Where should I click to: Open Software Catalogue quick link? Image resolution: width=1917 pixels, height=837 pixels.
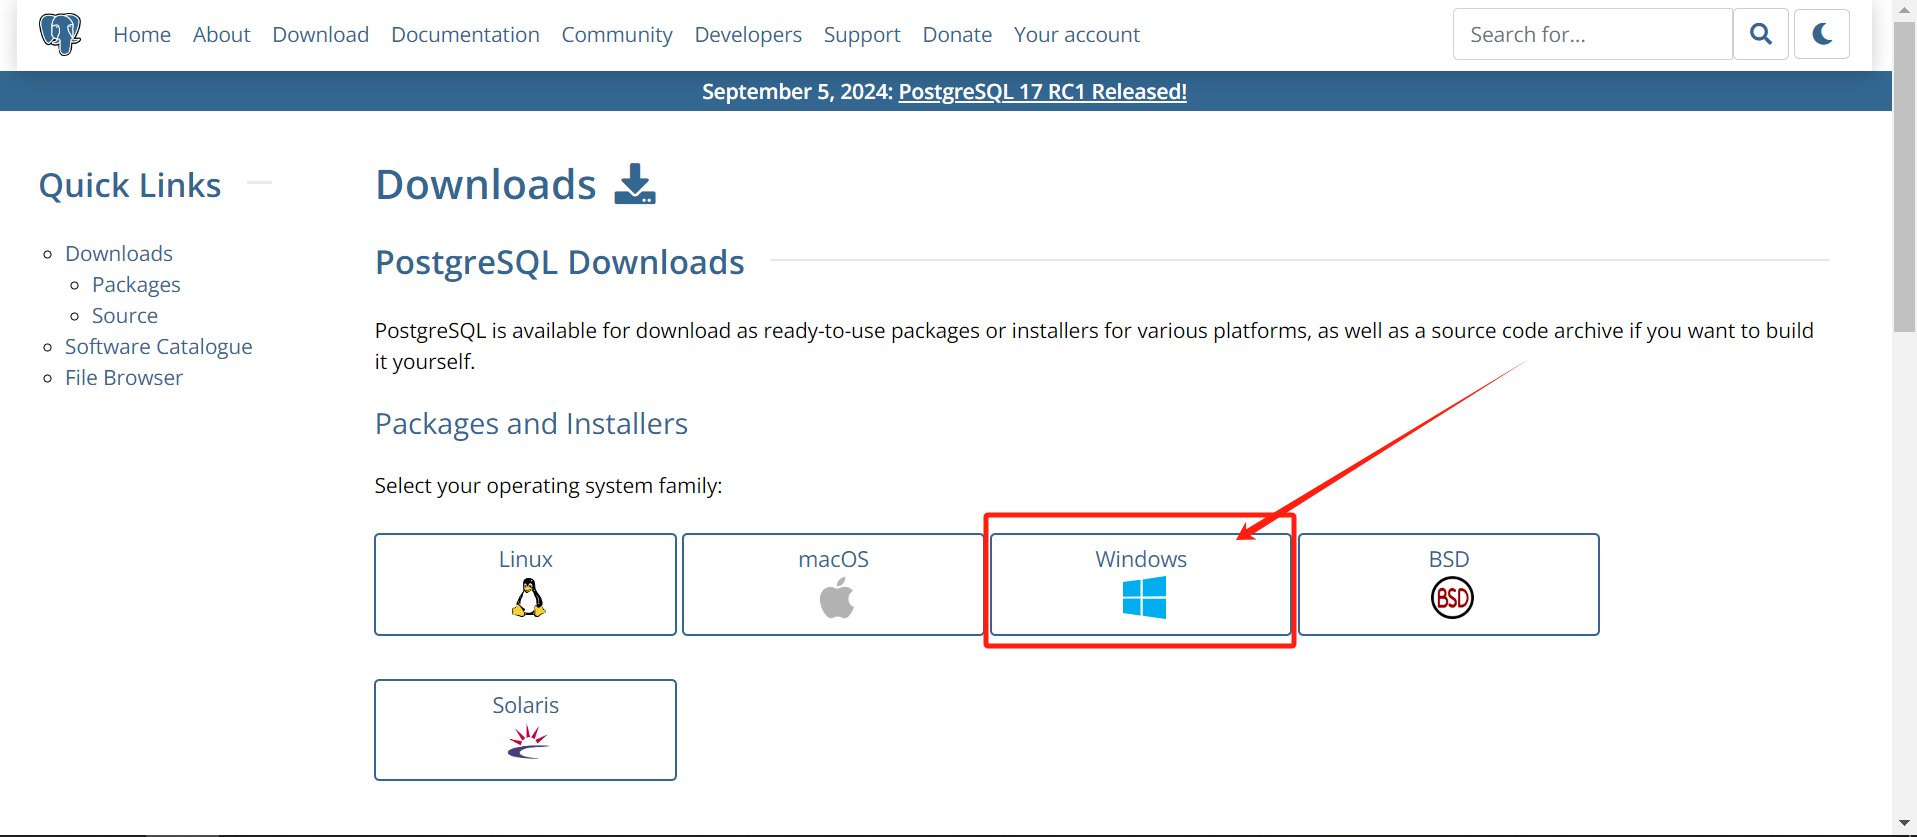[x=159, y=347]
